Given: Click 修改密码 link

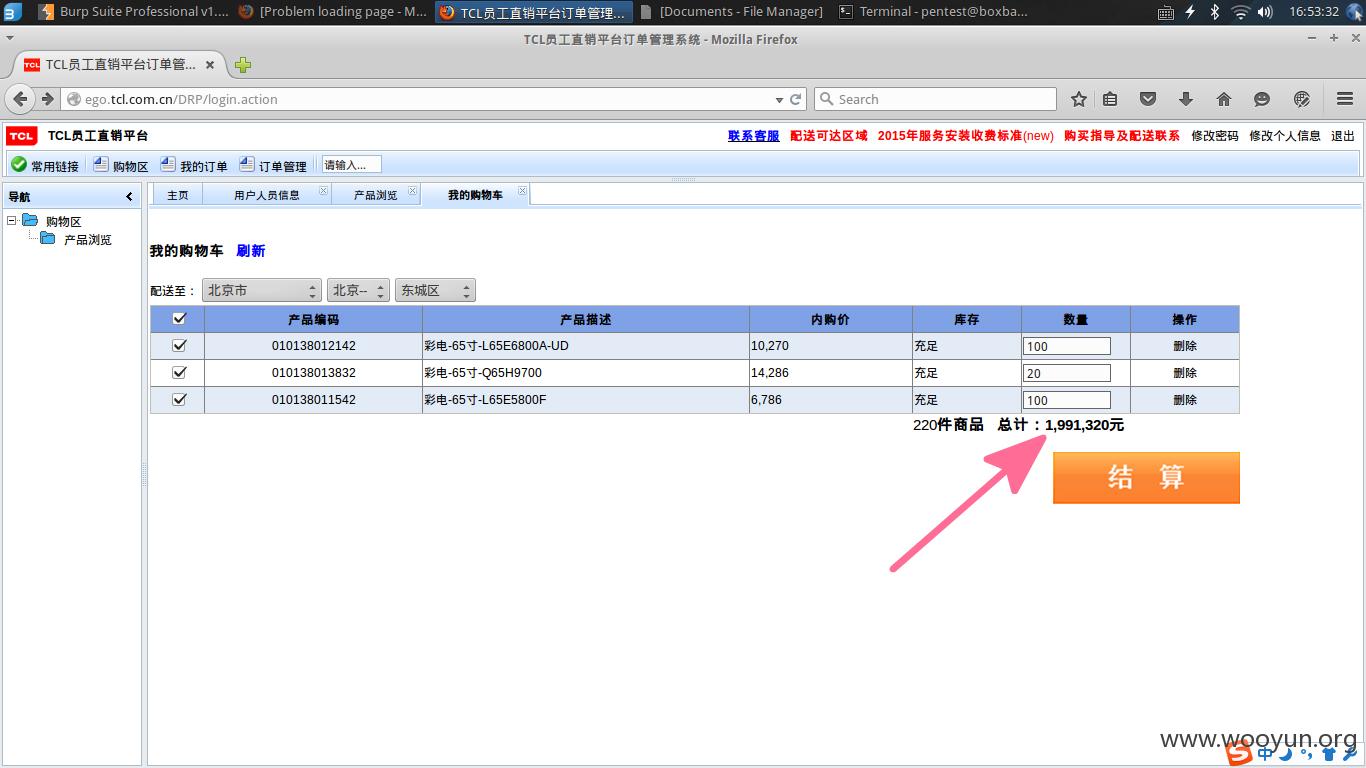Looking at the screenshot, I should point(1215,136).
